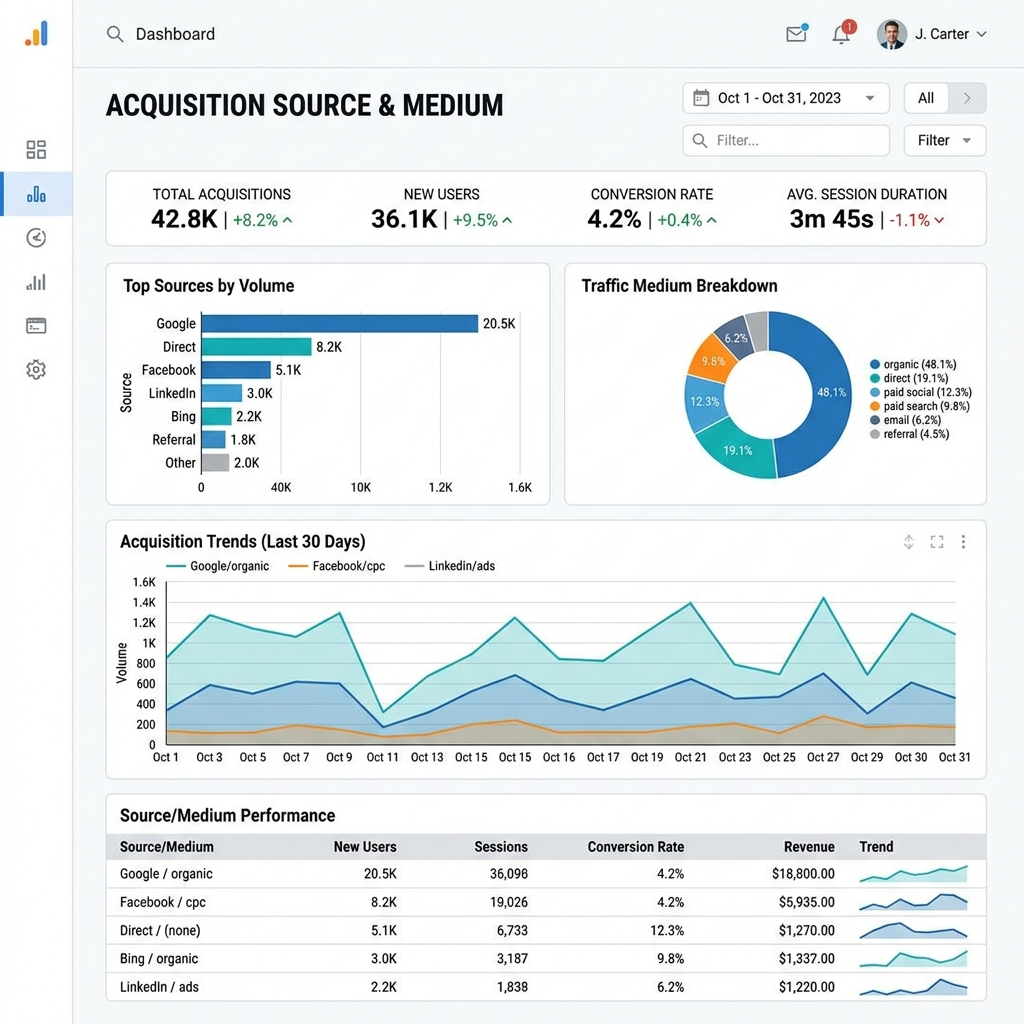Viewport: 1024px width, 1024px height.
Task: Click the LinkedIn / ads trend sparkline
Action: (913, 987)
